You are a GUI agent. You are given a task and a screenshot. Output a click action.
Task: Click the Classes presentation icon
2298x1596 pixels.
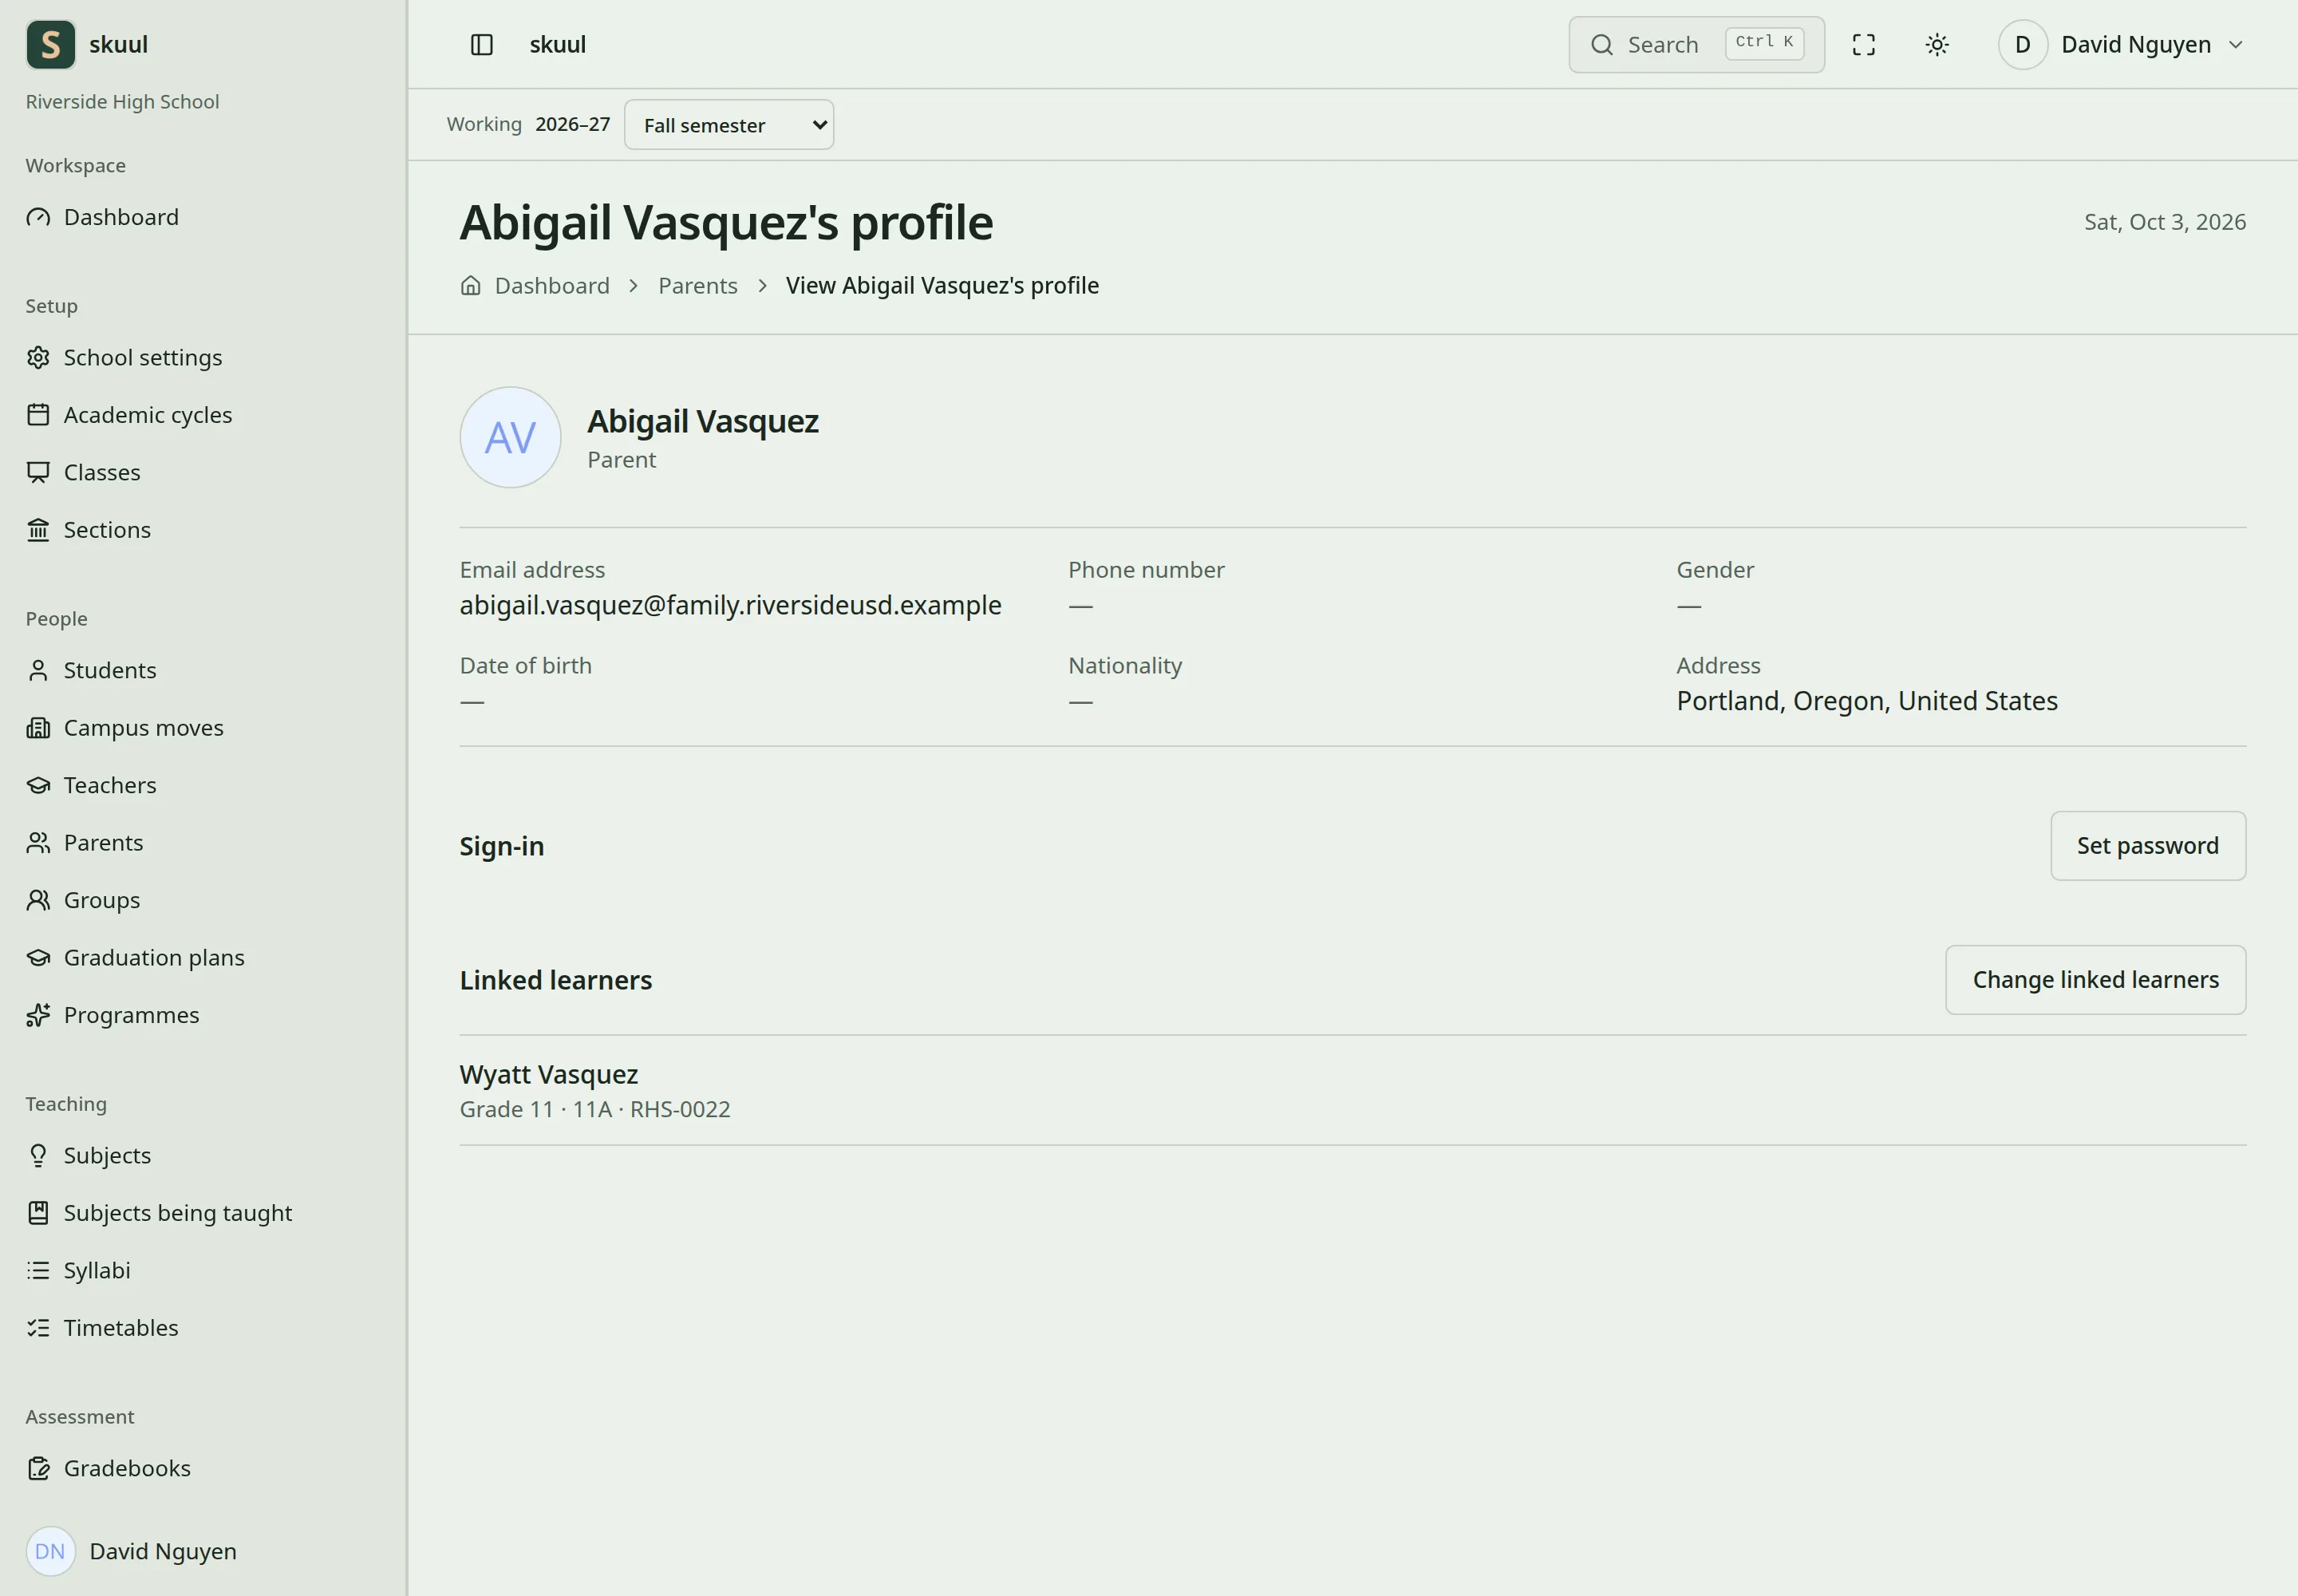coord(38,472)
